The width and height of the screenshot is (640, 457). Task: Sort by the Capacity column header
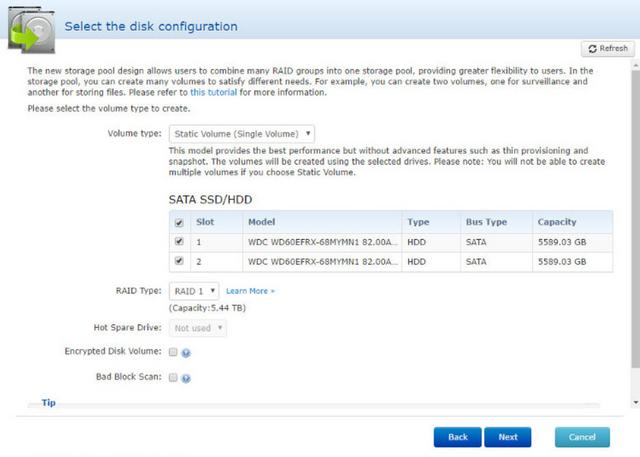(573, 222)
